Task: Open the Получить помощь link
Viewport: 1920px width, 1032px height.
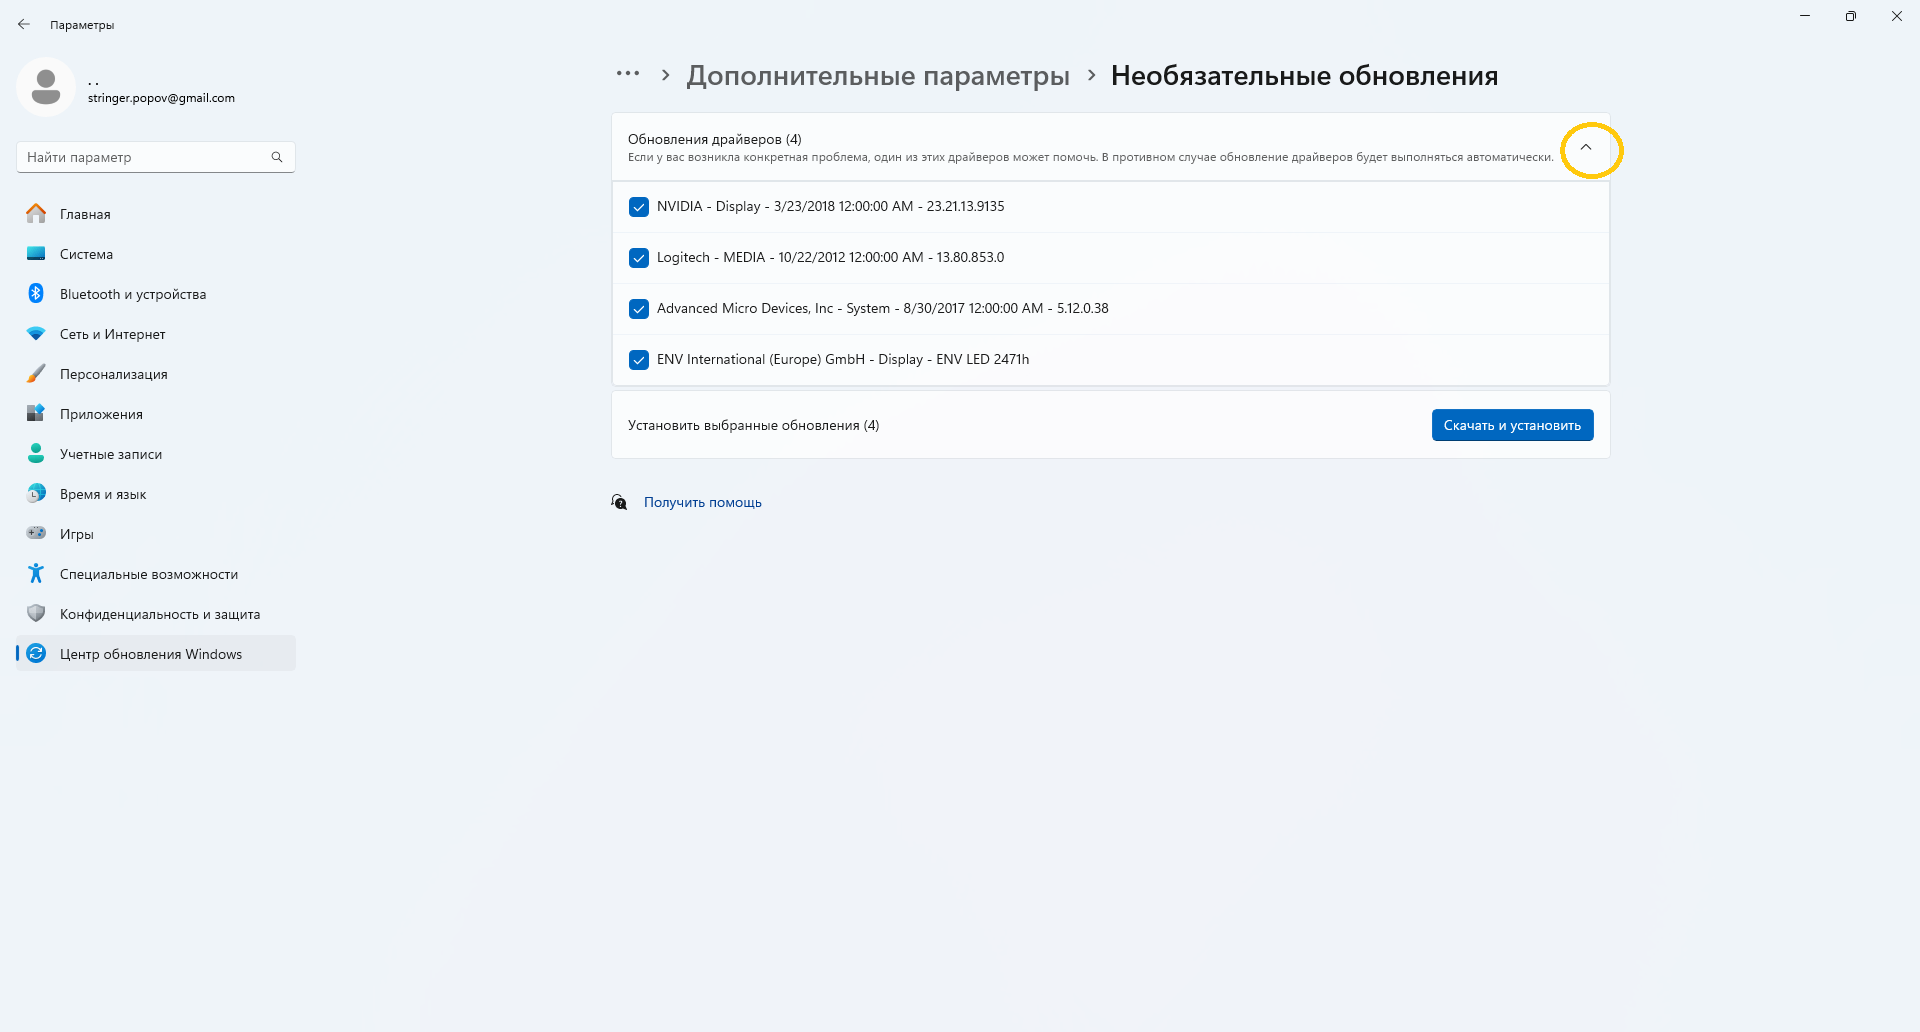Action: tap(702, 502)
